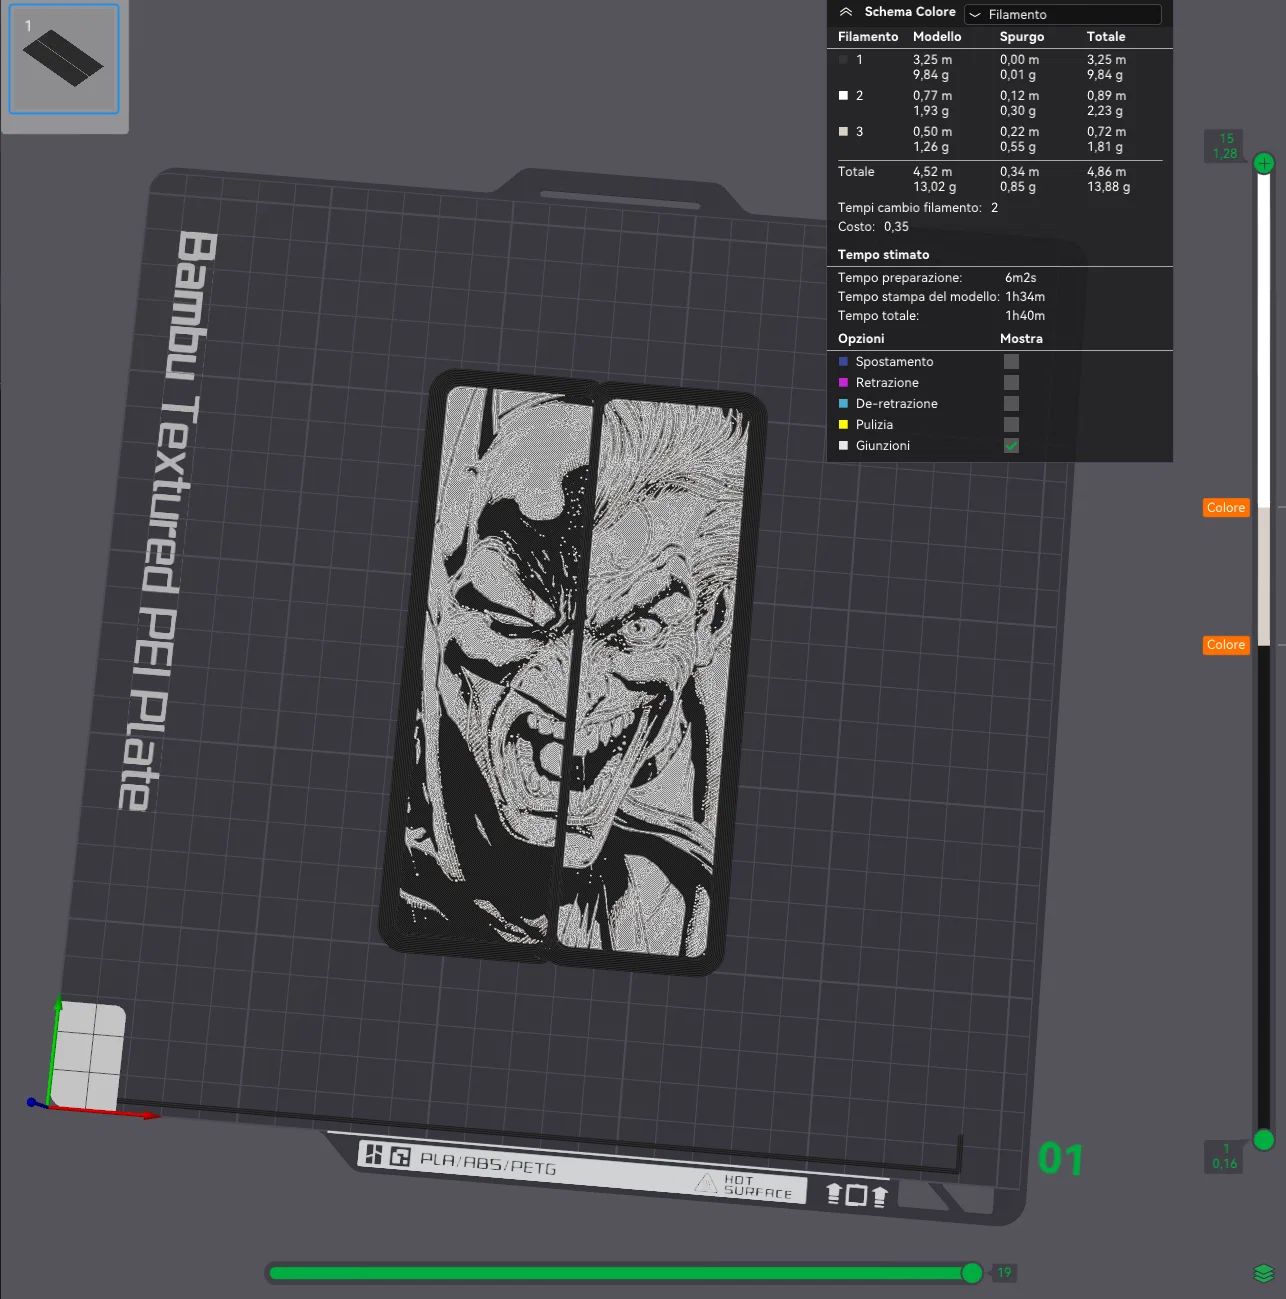The image size is (1286, 1299).
Task: Click the upper orange Colore change marker
Action: point(1225,508)
